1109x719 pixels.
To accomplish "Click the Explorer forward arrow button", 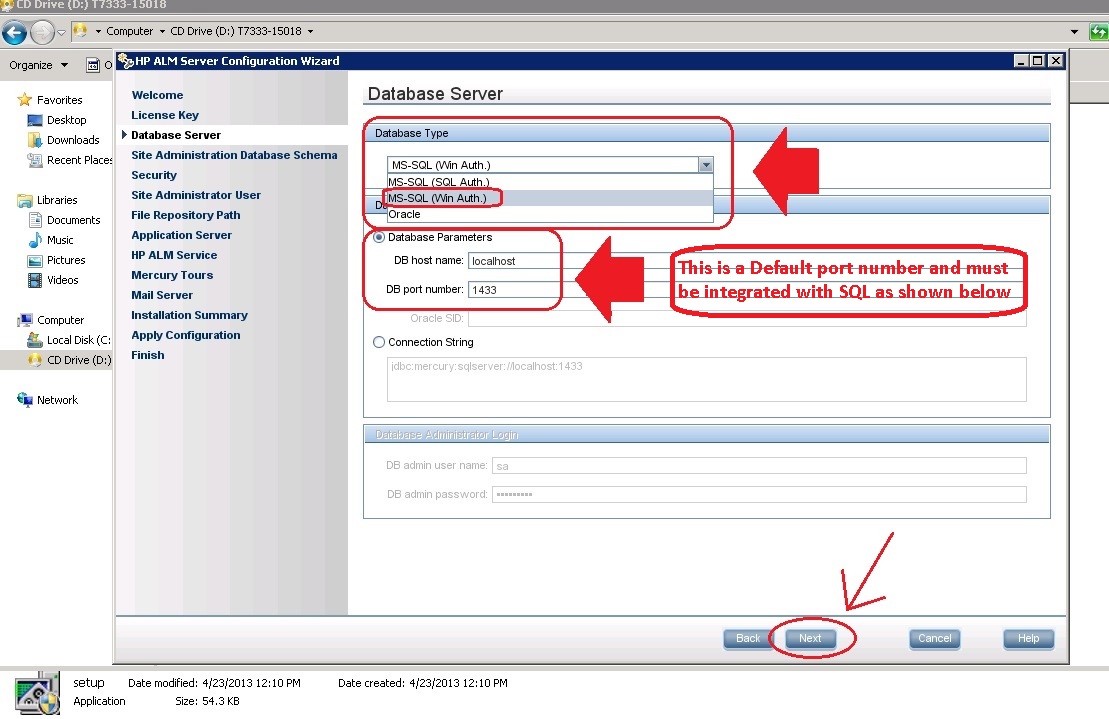I will [x=42, y=32].
